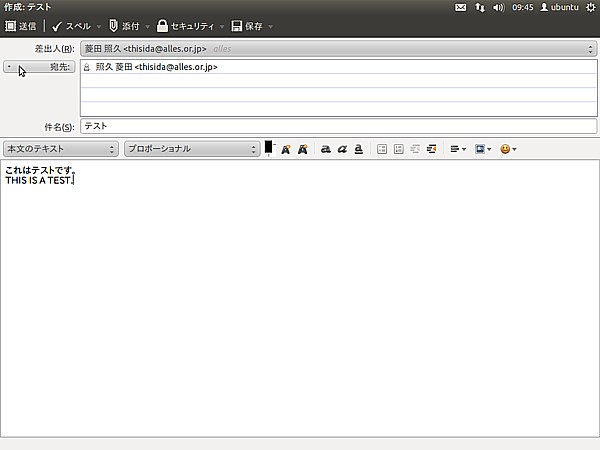This screenshot has width=600, height=450.
Task: Send the message with the 送信 button
Action: tap(21, 26)
